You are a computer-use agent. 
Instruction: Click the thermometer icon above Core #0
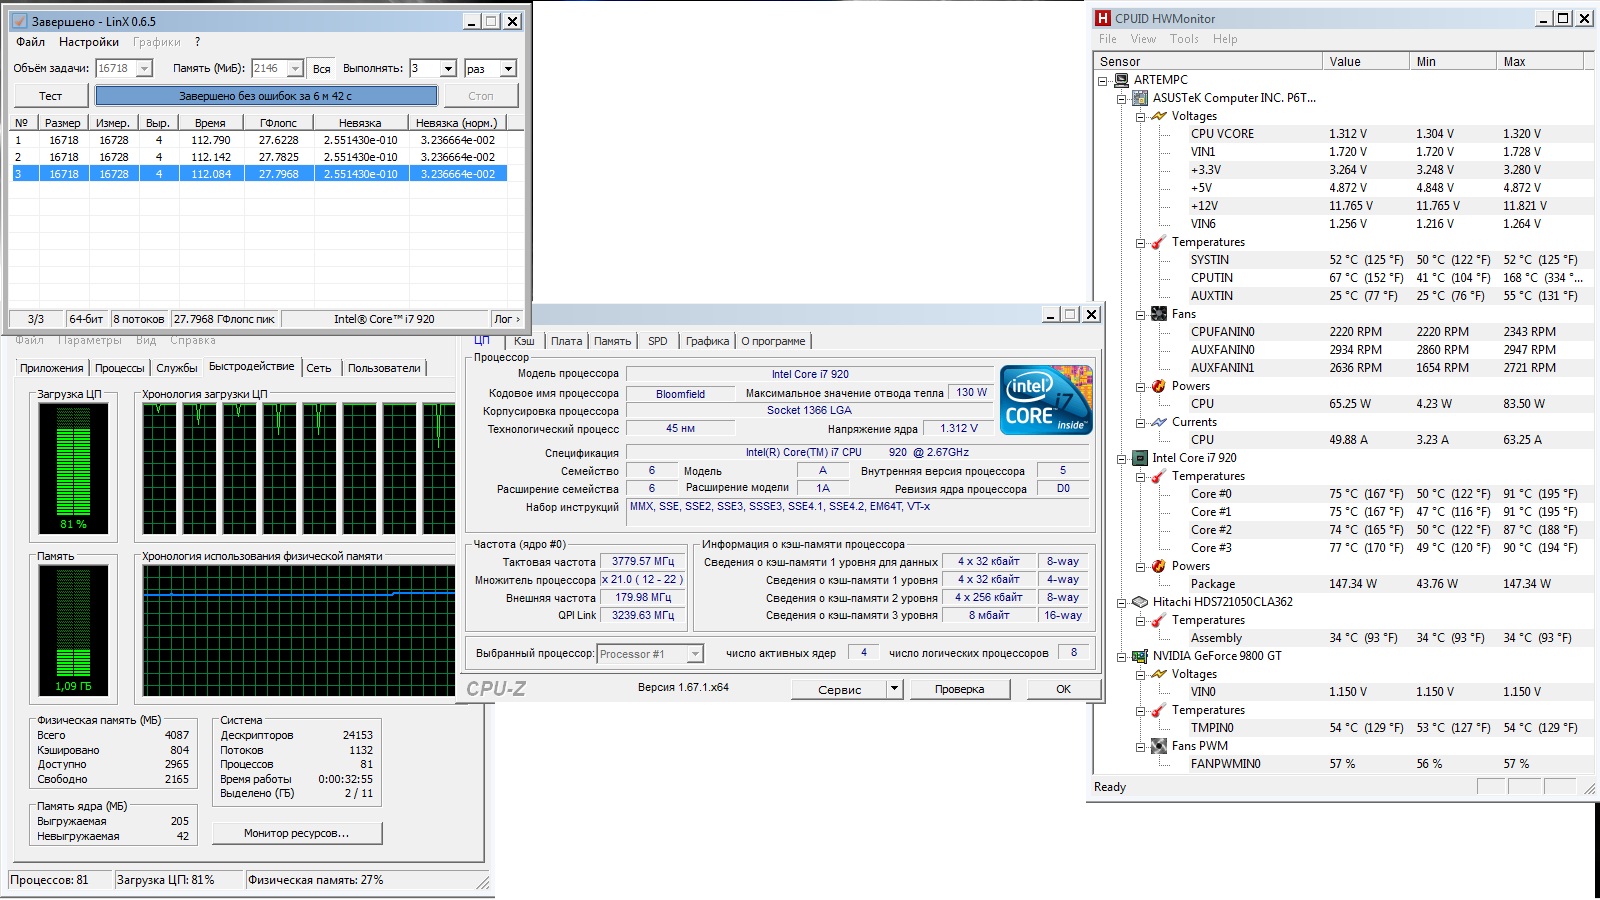[x=1159, y=476]
